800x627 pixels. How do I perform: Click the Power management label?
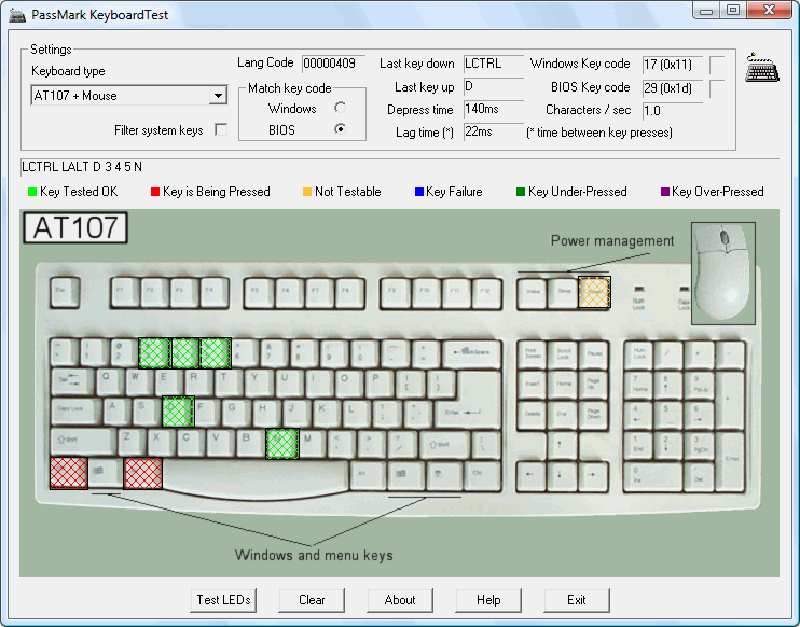612,241
